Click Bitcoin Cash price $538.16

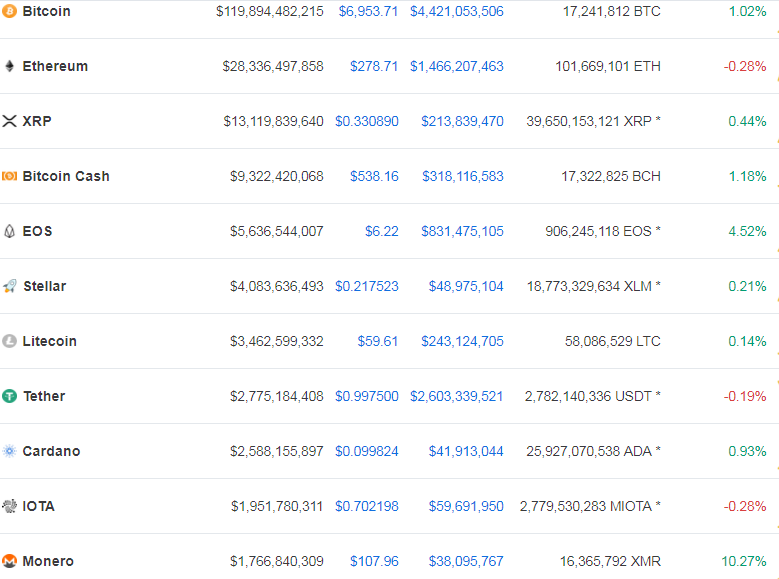pyautogui.click(x=374, y=176)
